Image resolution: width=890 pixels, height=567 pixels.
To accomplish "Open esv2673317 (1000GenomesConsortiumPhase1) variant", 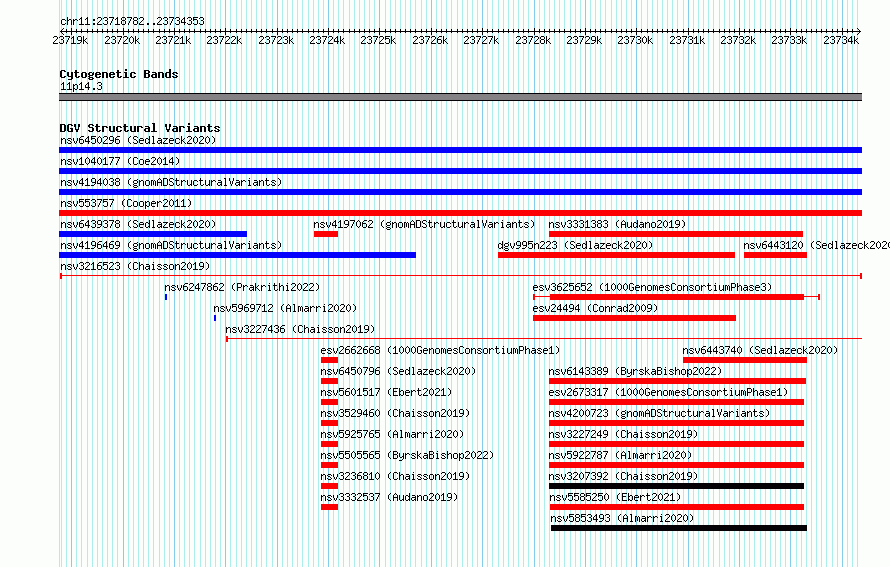I will (668, 392).
